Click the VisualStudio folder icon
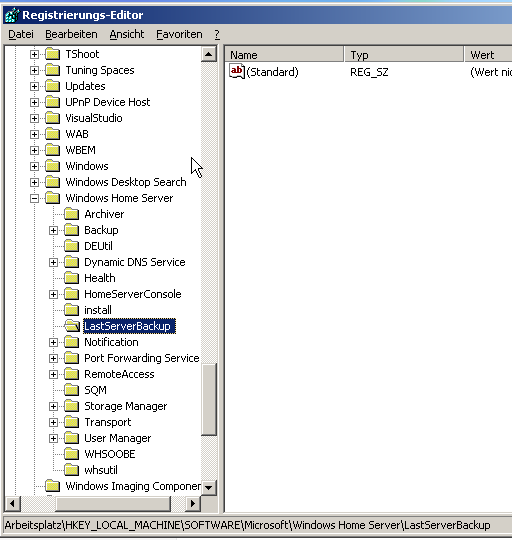This screenshot has height=540, width=512. point(53,118)
